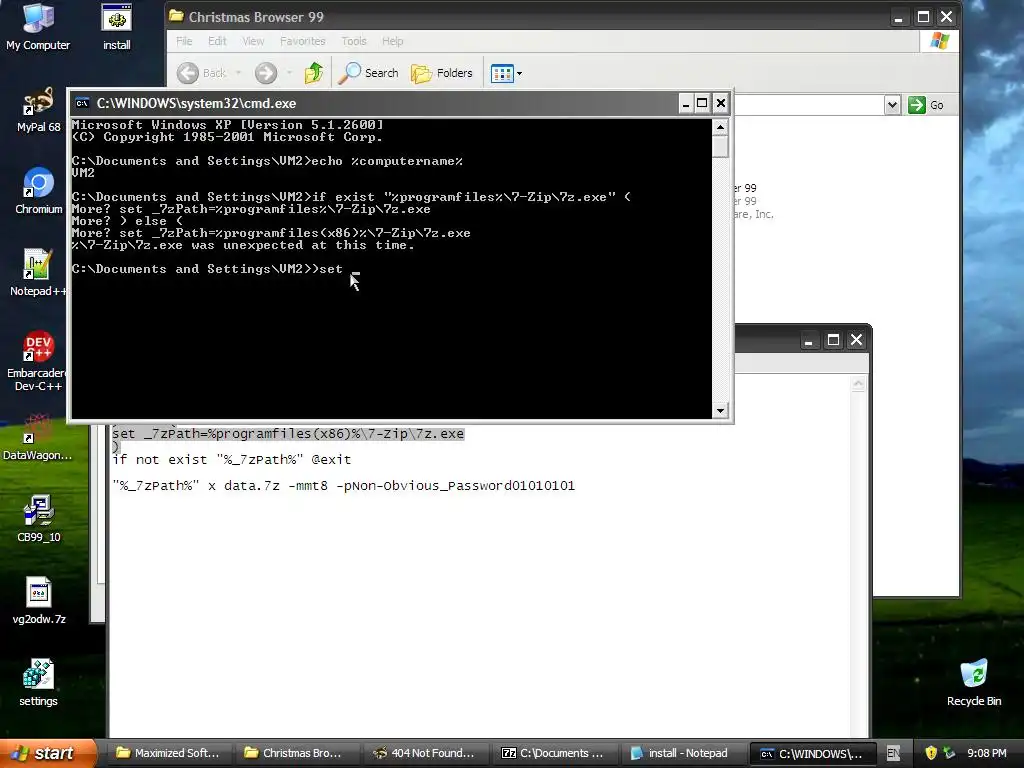Click the Christmas Browser 99 title bar

pos(529,16)
